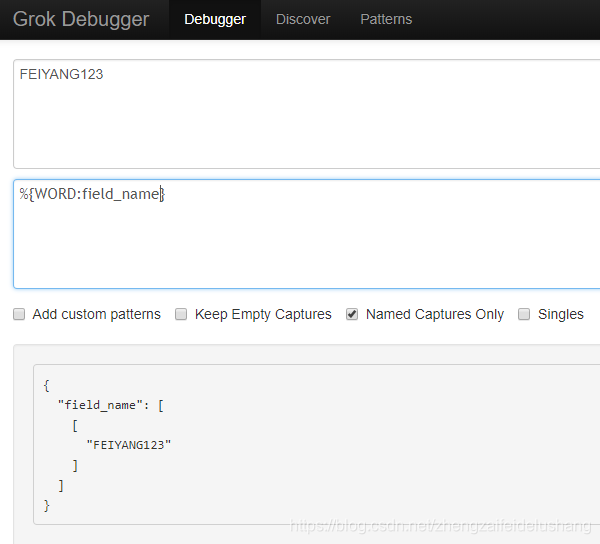Click the "field_name" key in JSON output

click(x=98, y=404)
